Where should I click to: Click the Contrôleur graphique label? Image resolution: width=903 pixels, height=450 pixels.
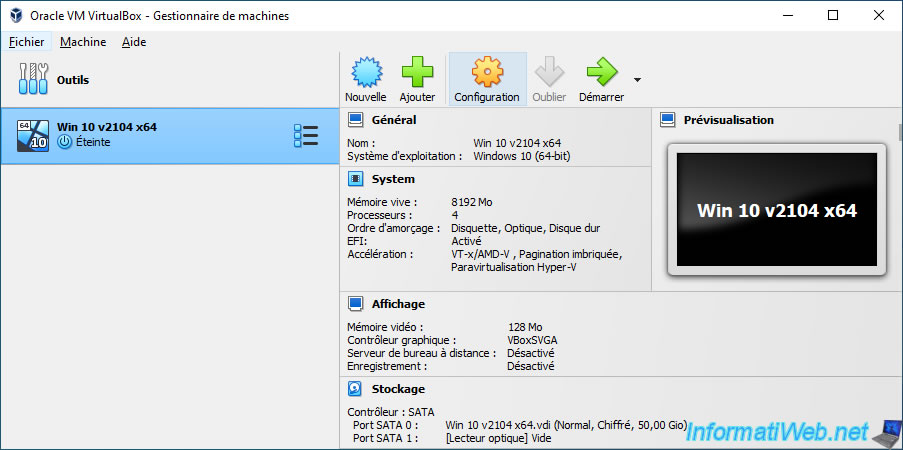[401, 340]
